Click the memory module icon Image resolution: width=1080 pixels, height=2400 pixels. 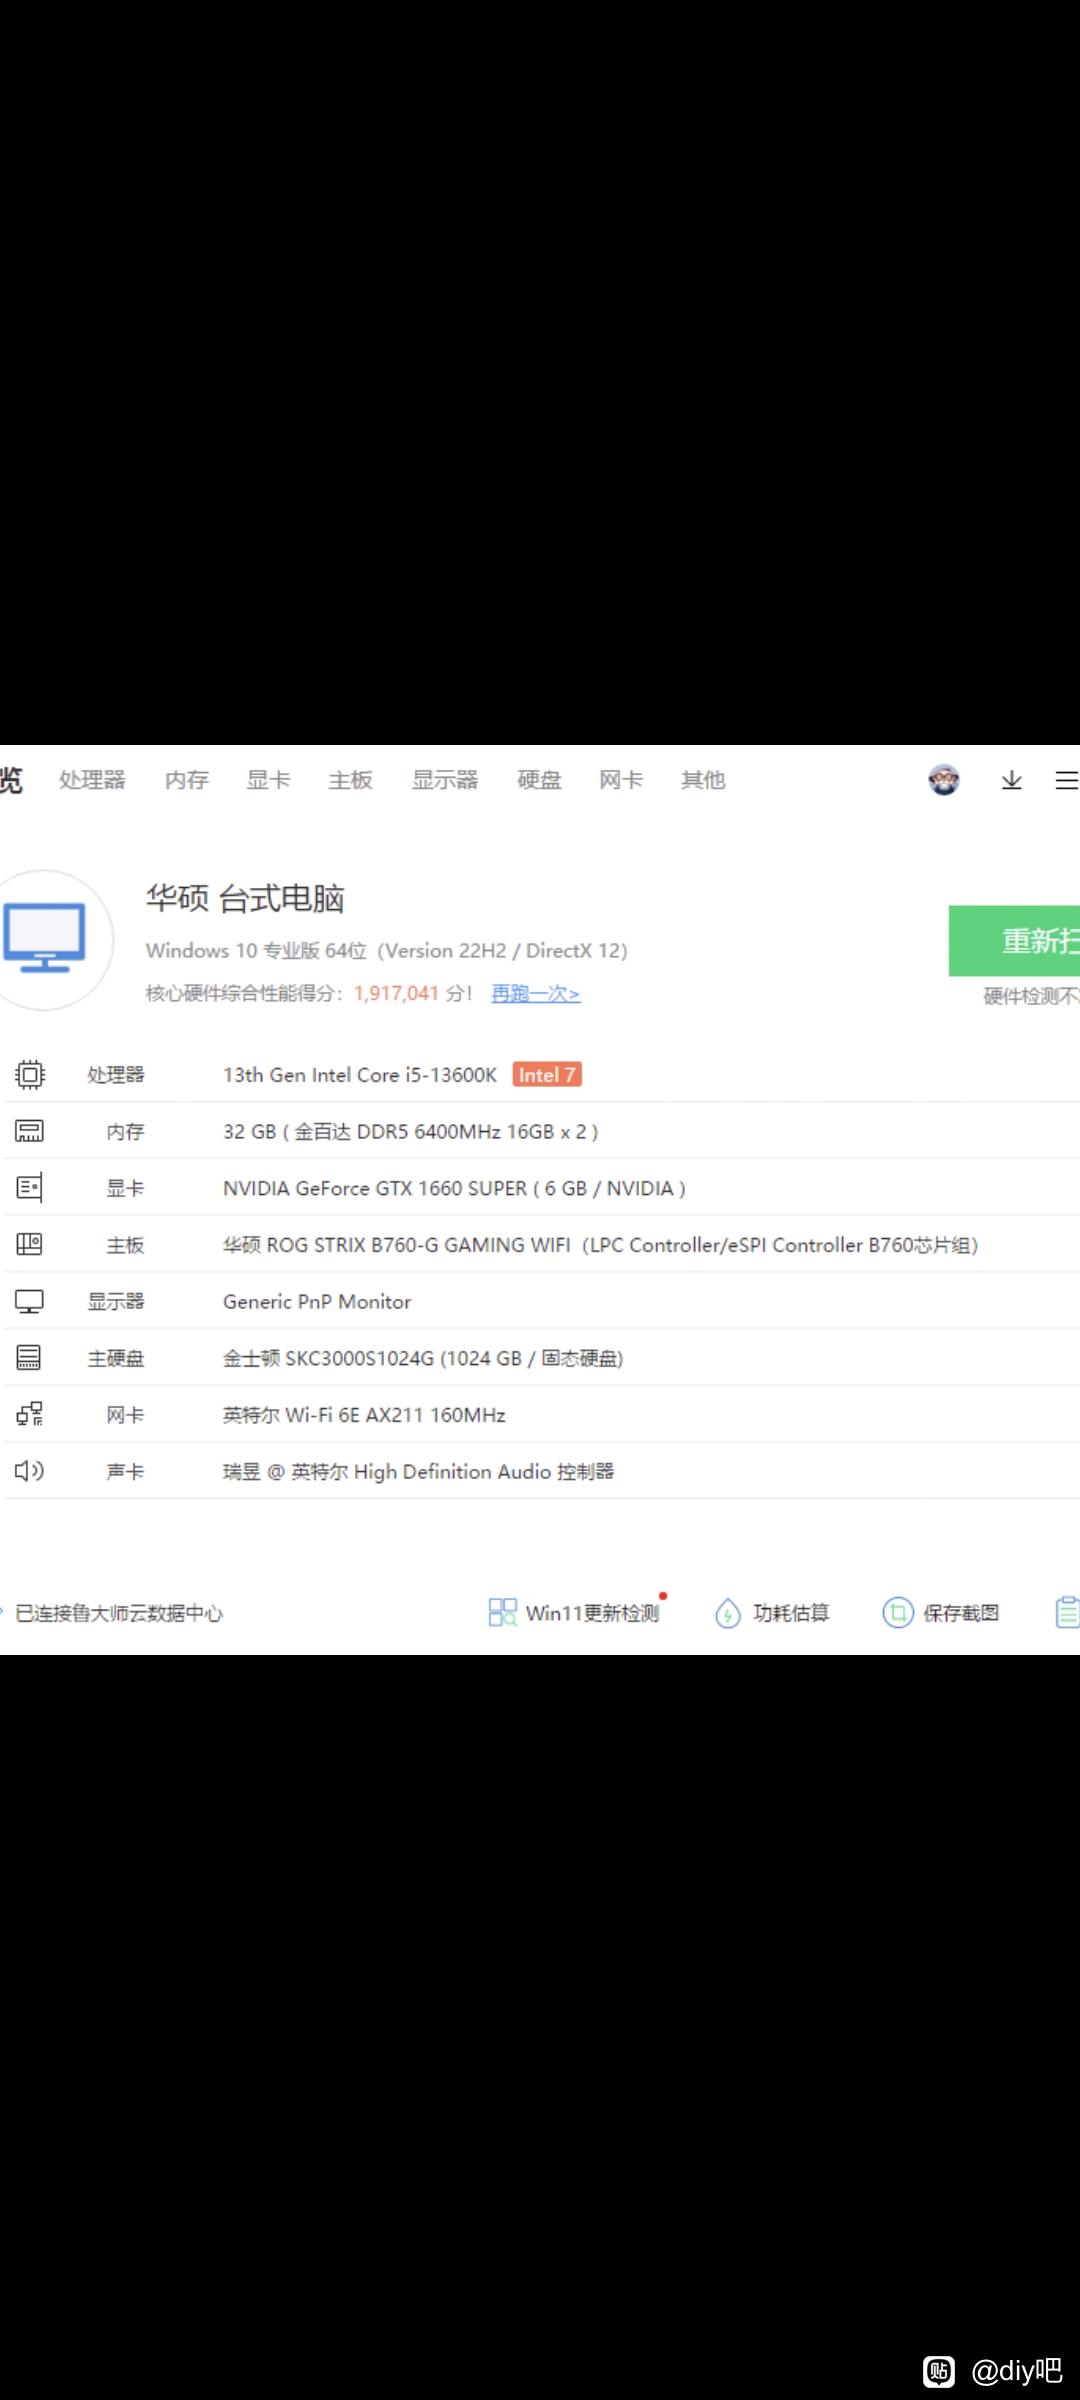tap(30, 1131)
